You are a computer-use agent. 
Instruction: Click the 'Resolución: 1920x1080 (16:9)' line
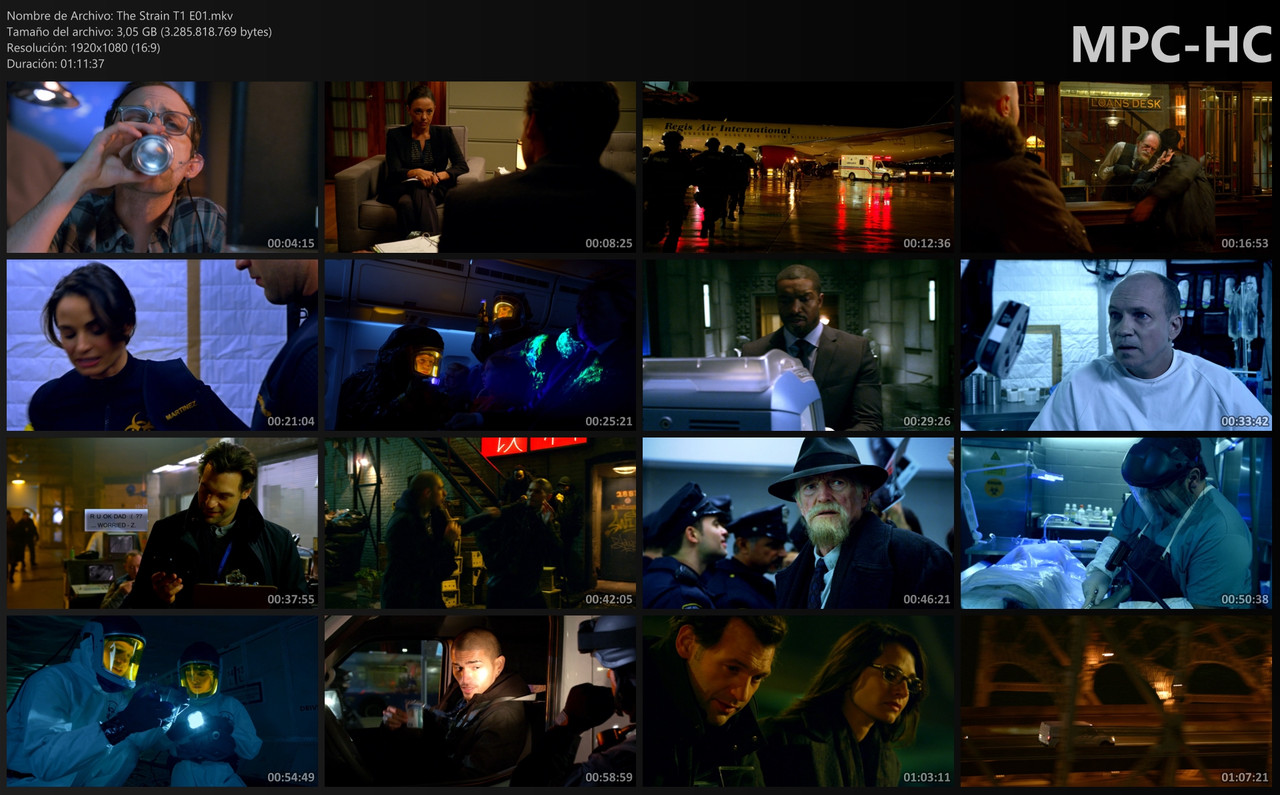coord(83,48)
